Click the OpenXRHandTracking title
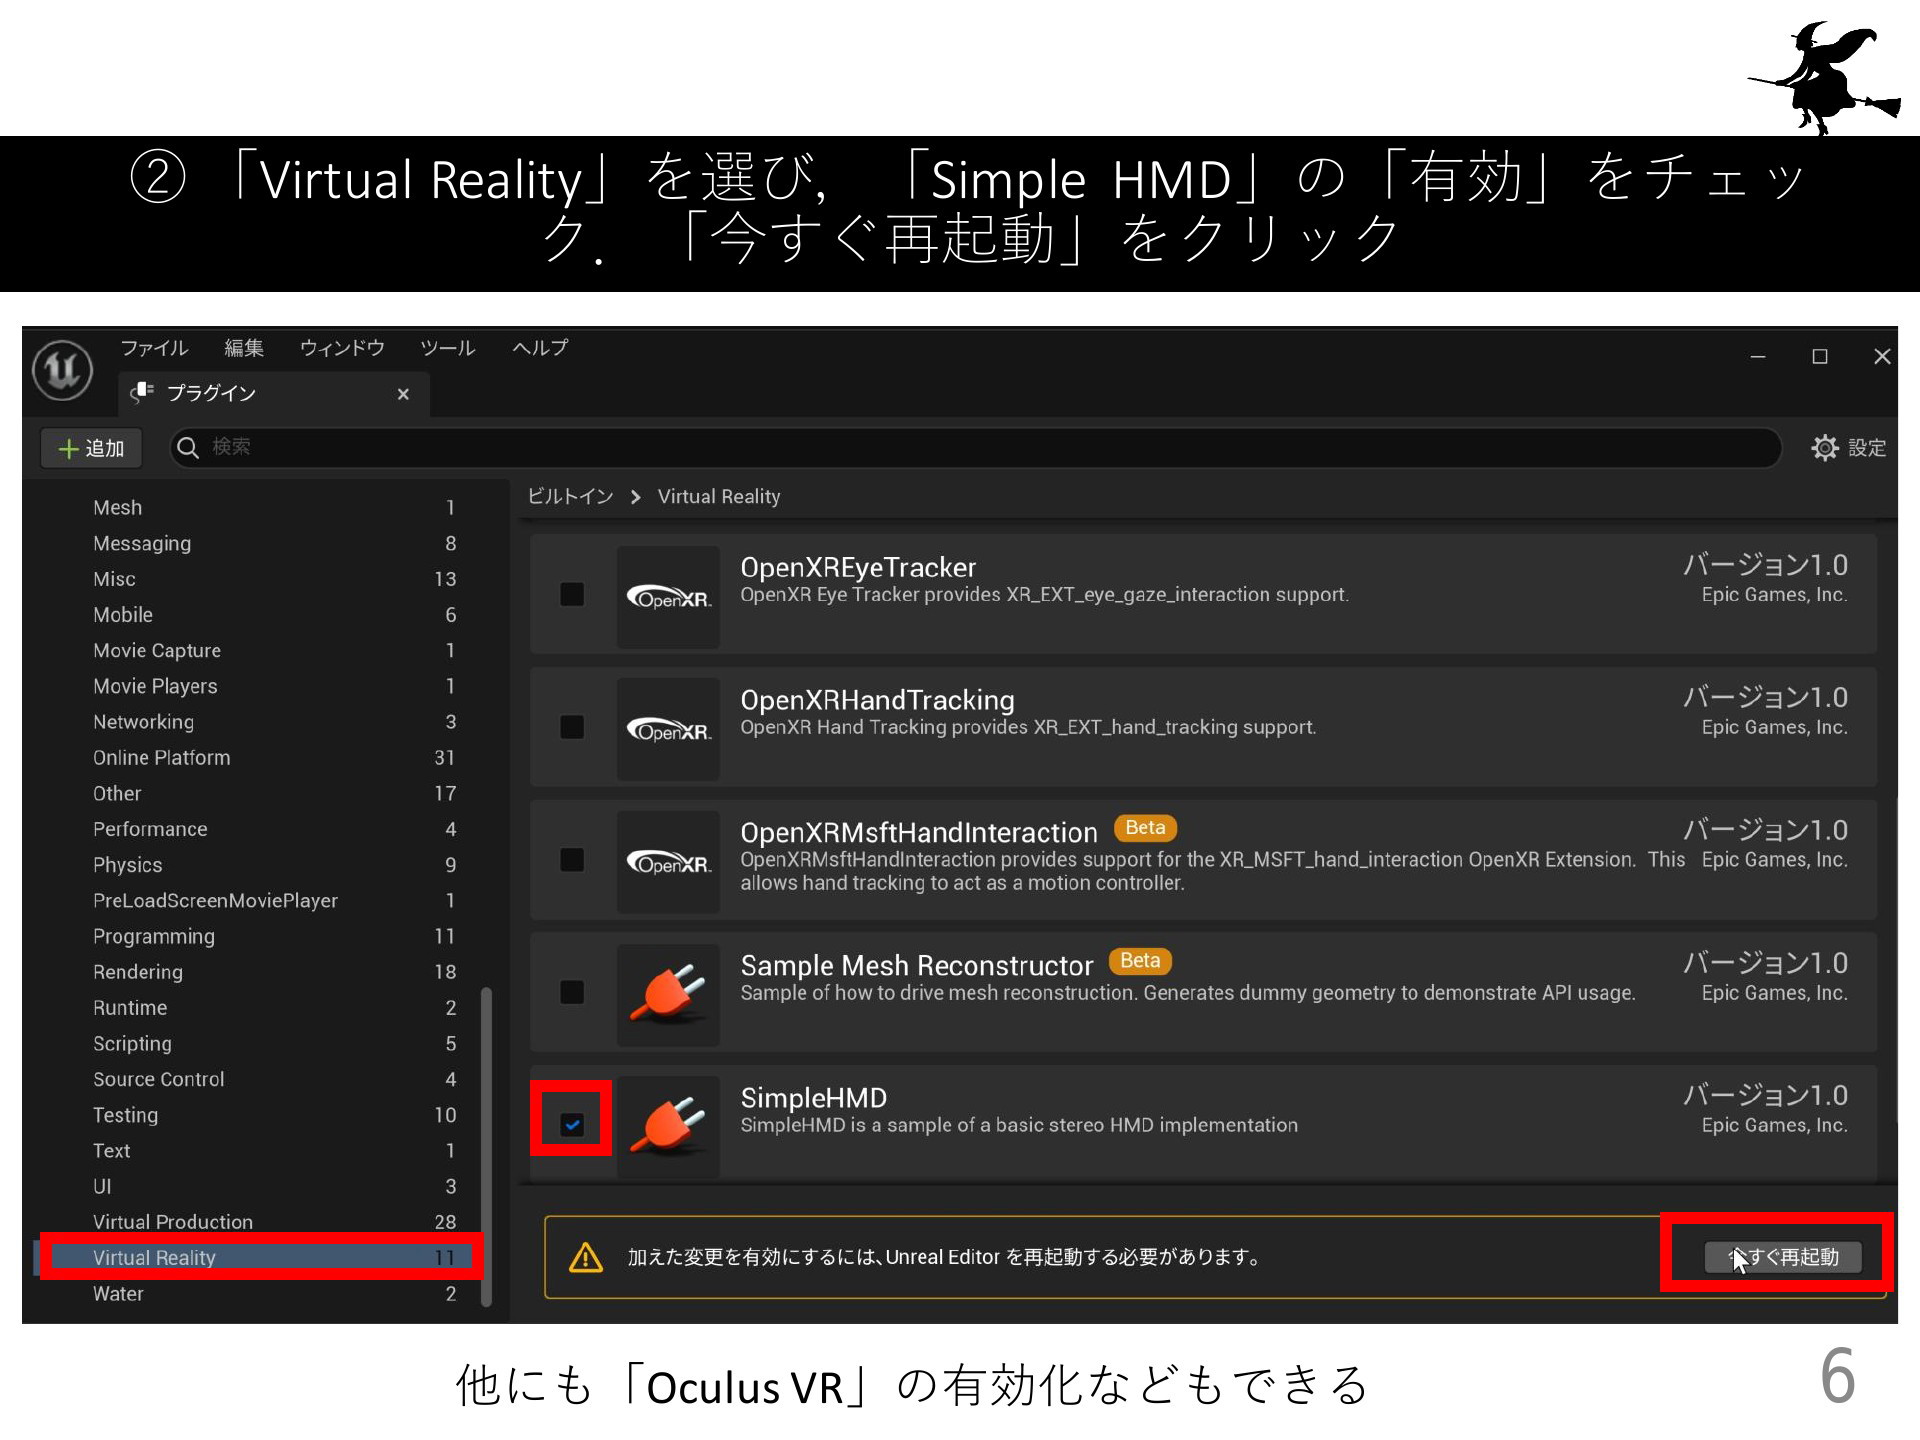This screenshot has width=1920, height=1440. pos(877,700)
